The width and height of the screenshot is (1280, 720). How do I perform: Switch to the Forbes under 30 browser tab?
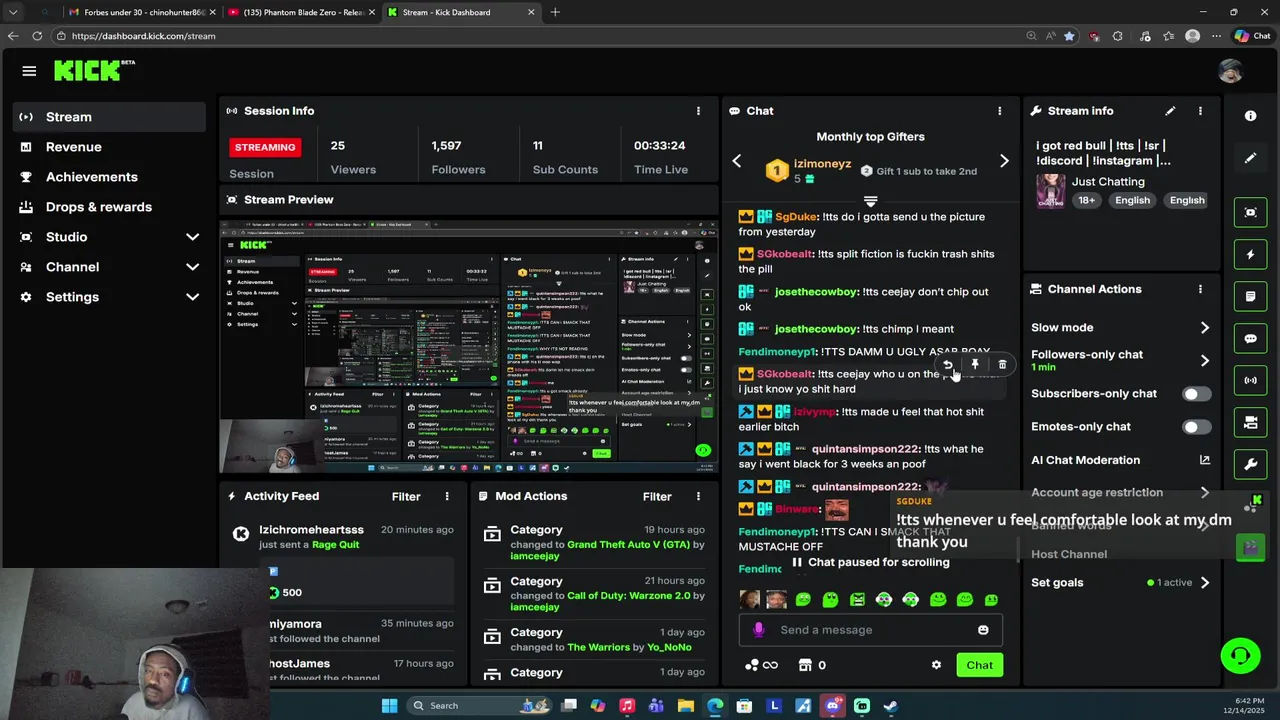point(140,12)
